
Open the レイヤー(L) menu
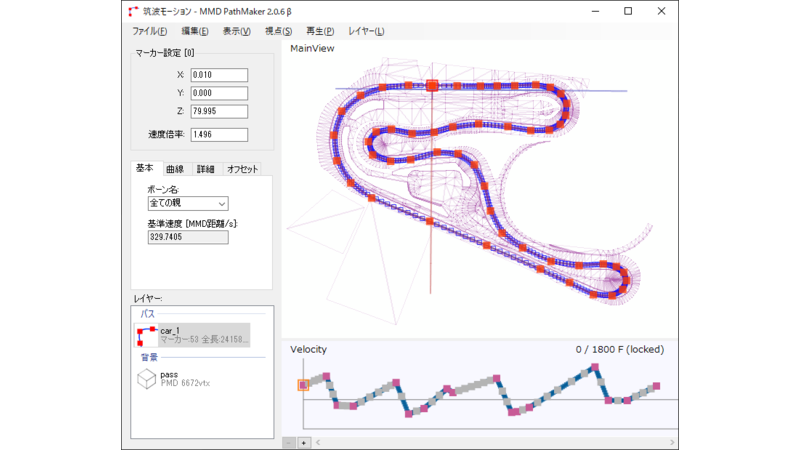(x=366, y=31)
